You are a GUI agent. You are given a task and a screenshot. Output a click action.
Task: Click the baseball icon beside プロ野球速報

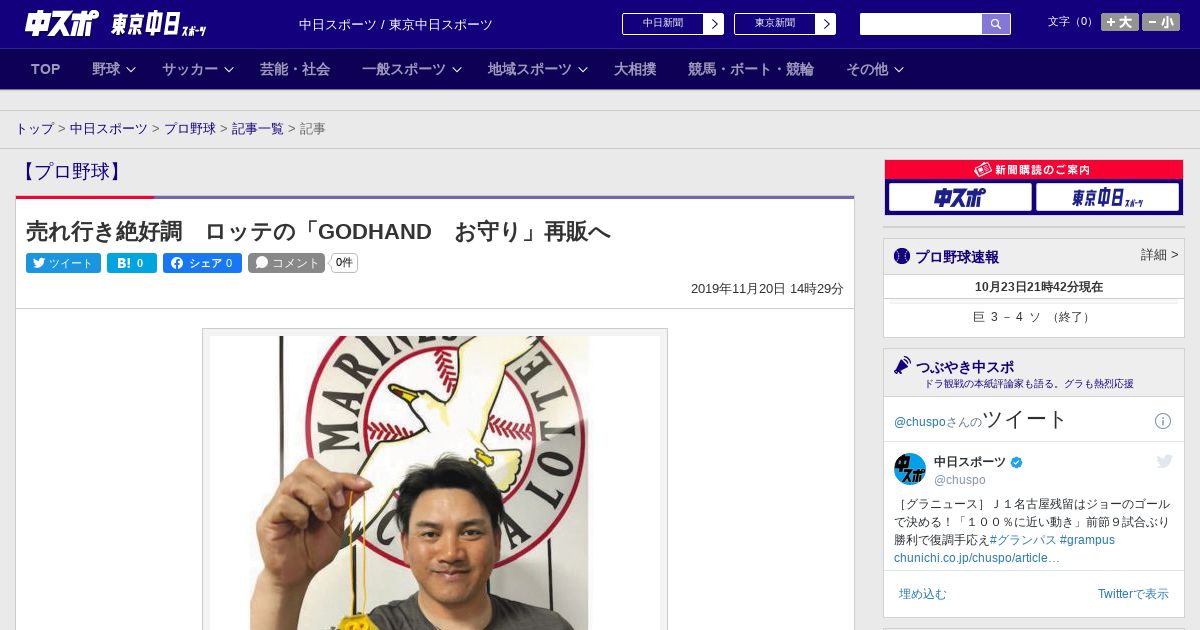click(x=902, y=256)
